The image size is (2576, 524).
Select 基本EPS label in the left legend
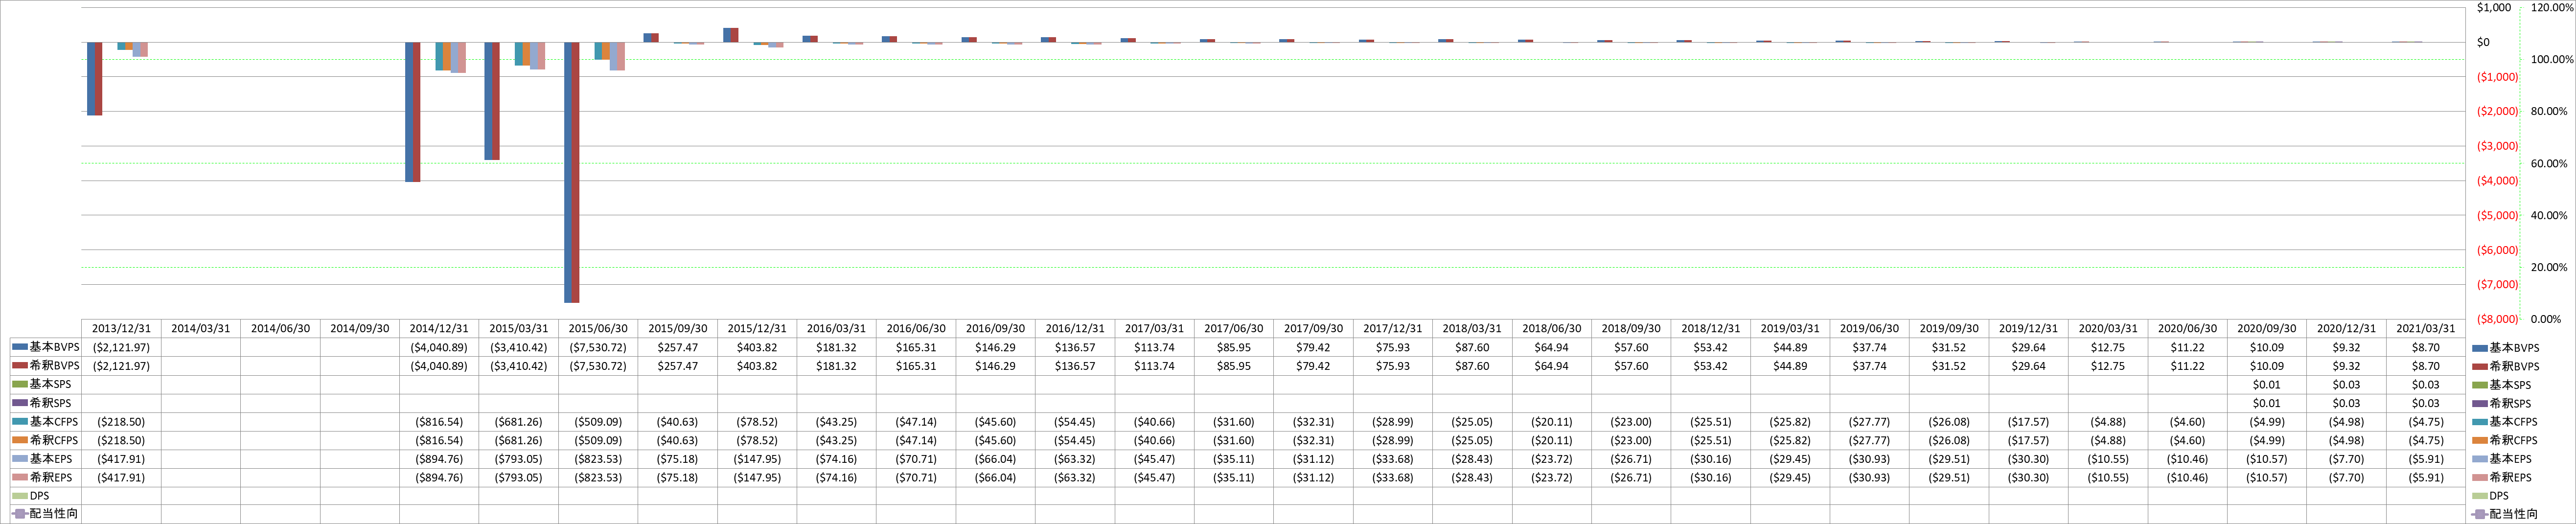click(50, 459)
